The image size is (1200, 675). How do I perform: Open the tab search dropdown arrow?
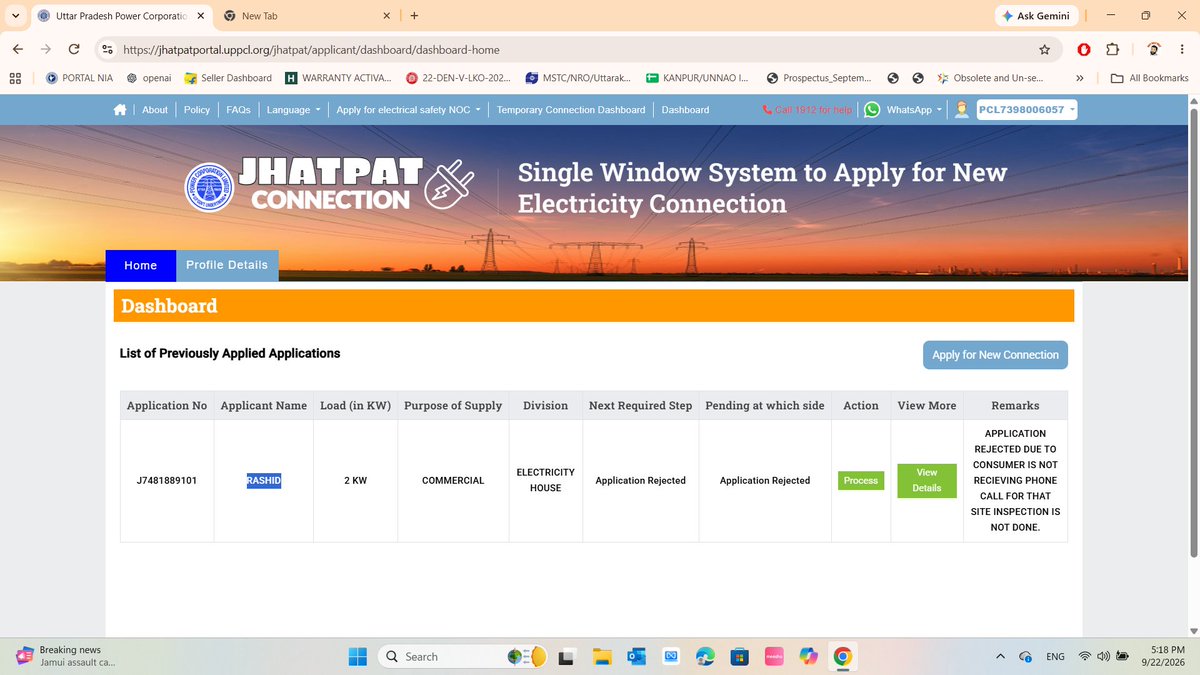click(15, 16)
